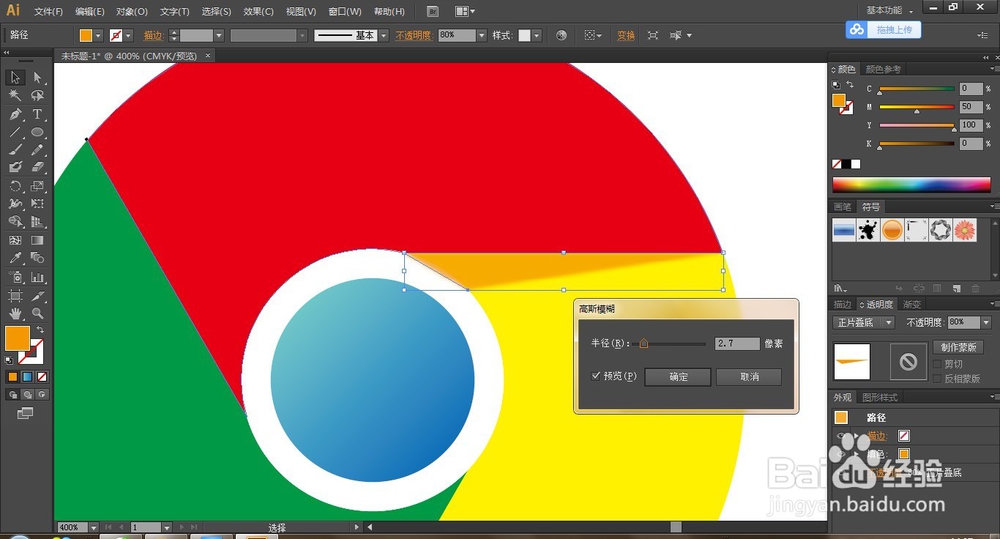This screenshot has height=539, width=1000.
Task: Select the Rotate tool
Action: pyautogui.click(x=15, y=186)
